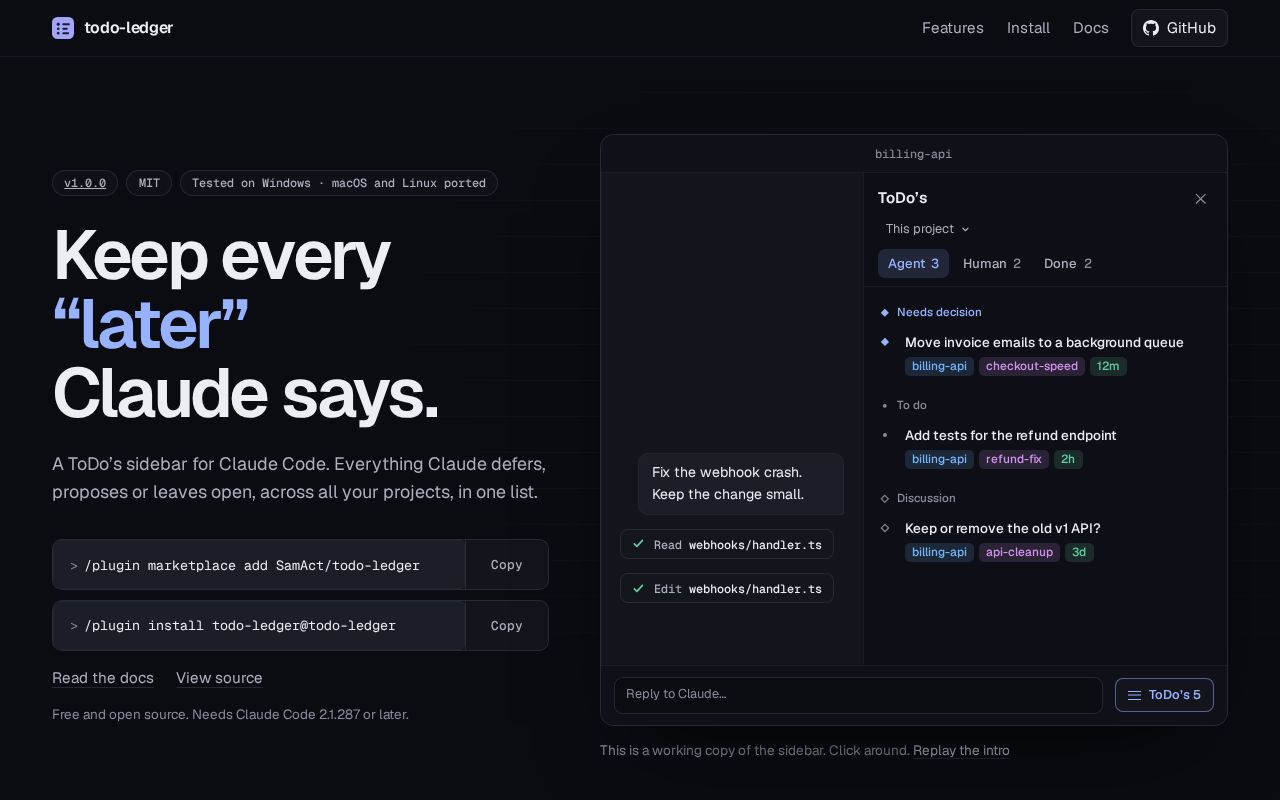Follow the View source link
Screen dimensions: 1280x800
(219, 678)
